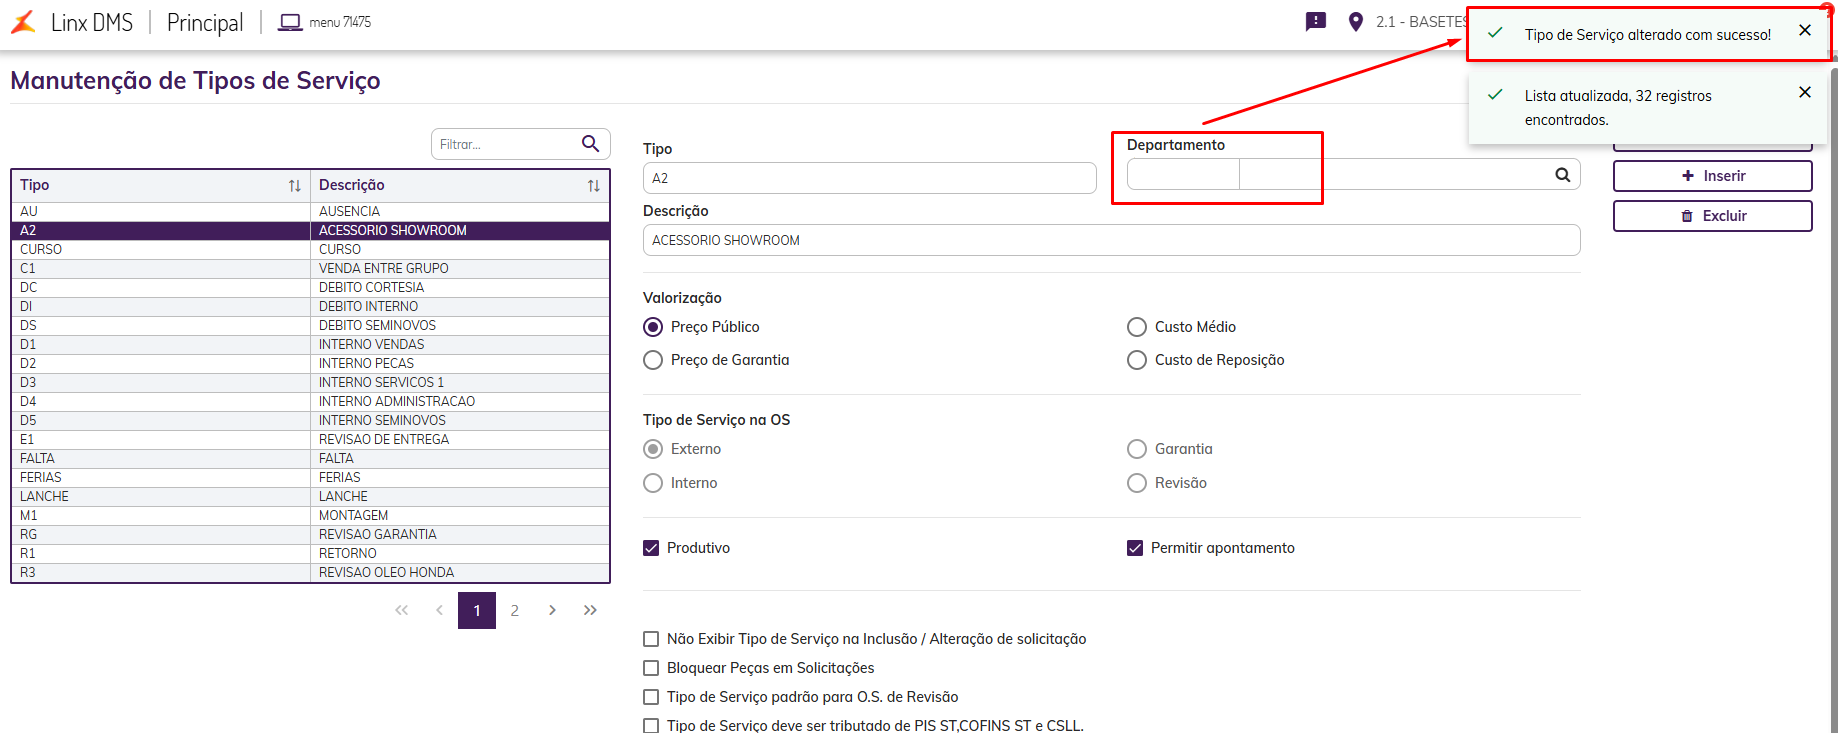This screenshot has height=733, width=1838.
Task: Go to next page using single chevron
Action: 552,610
